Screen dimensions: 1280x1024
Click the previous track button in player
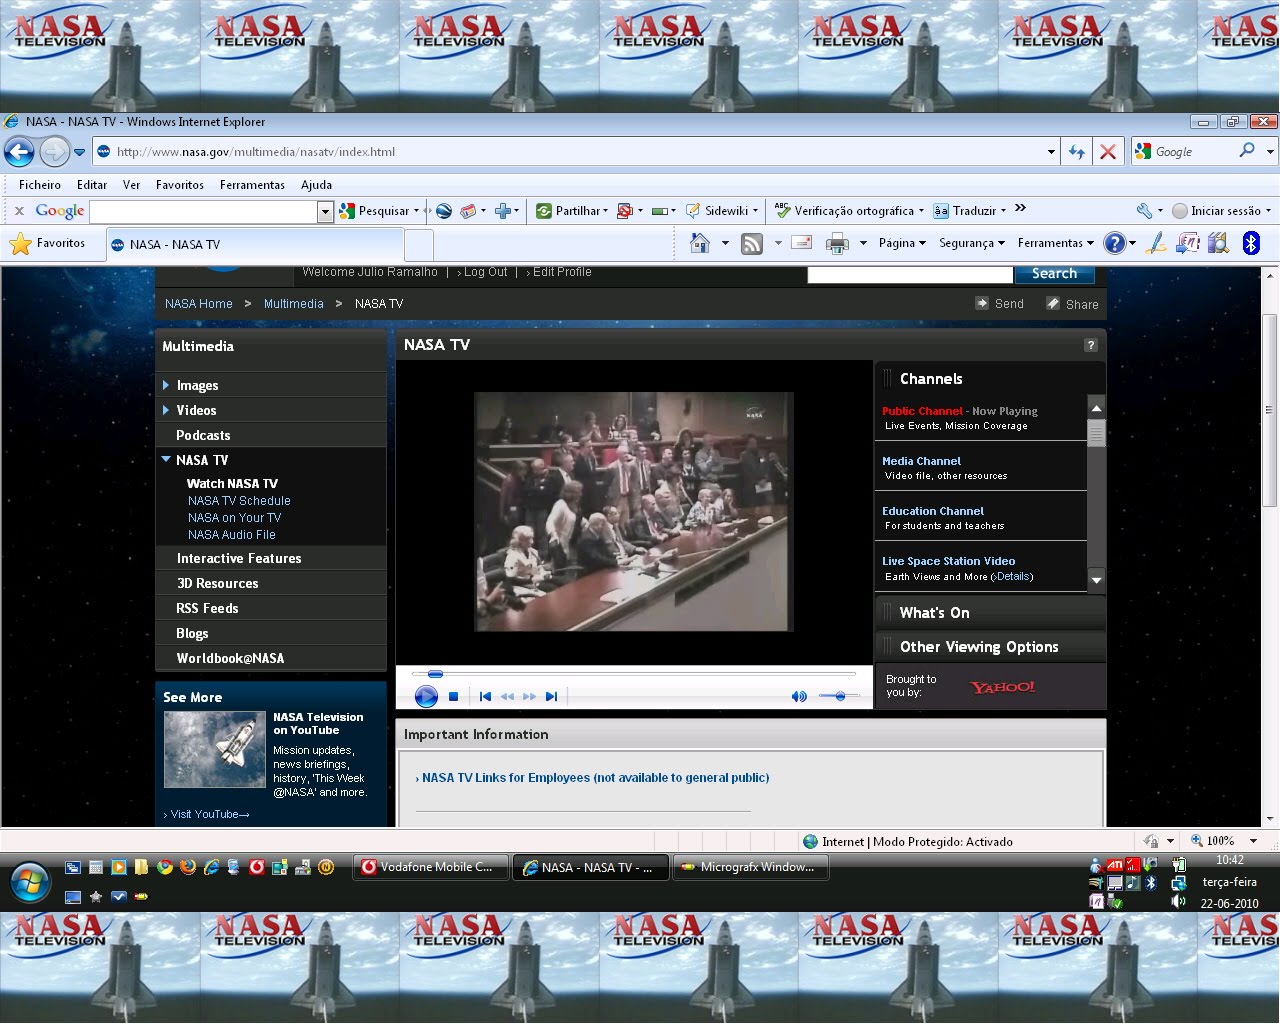485,697
